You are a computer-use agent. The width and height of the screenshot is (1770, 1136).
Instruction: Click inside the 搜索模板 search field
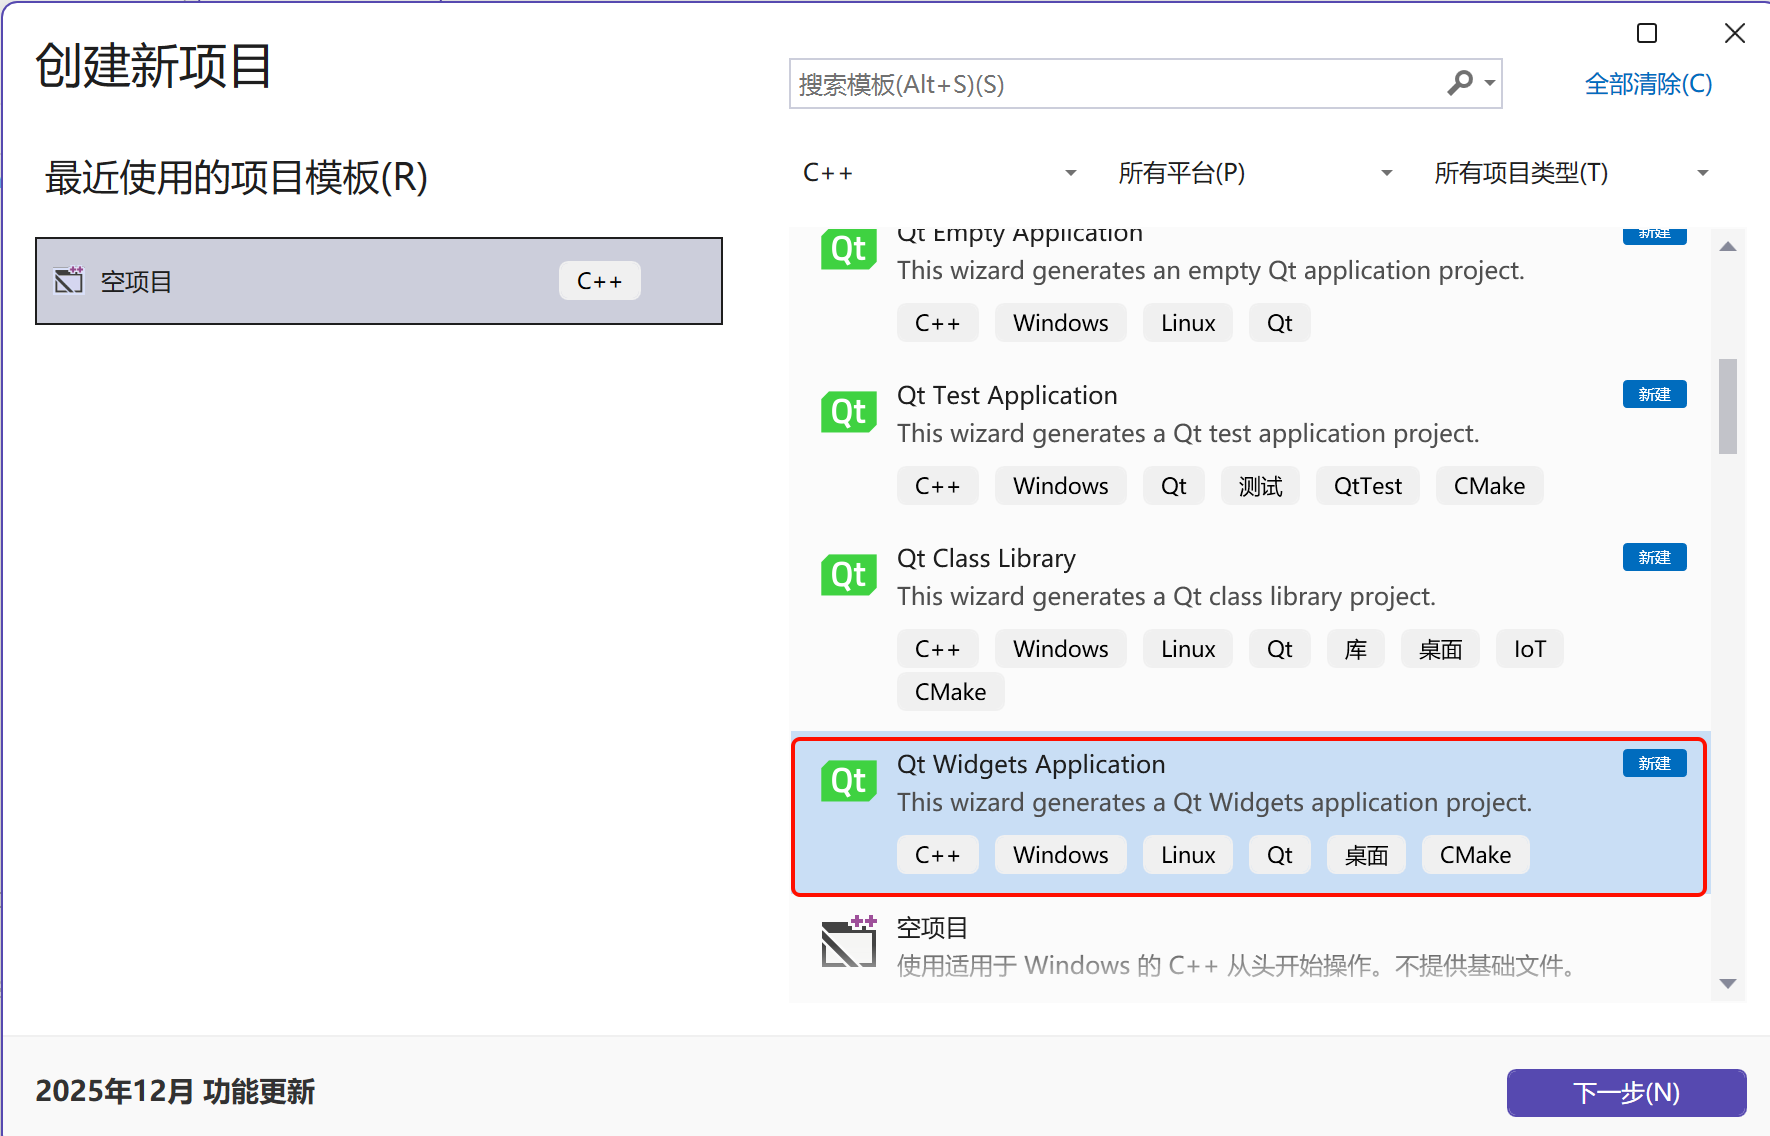point(1100,84)
